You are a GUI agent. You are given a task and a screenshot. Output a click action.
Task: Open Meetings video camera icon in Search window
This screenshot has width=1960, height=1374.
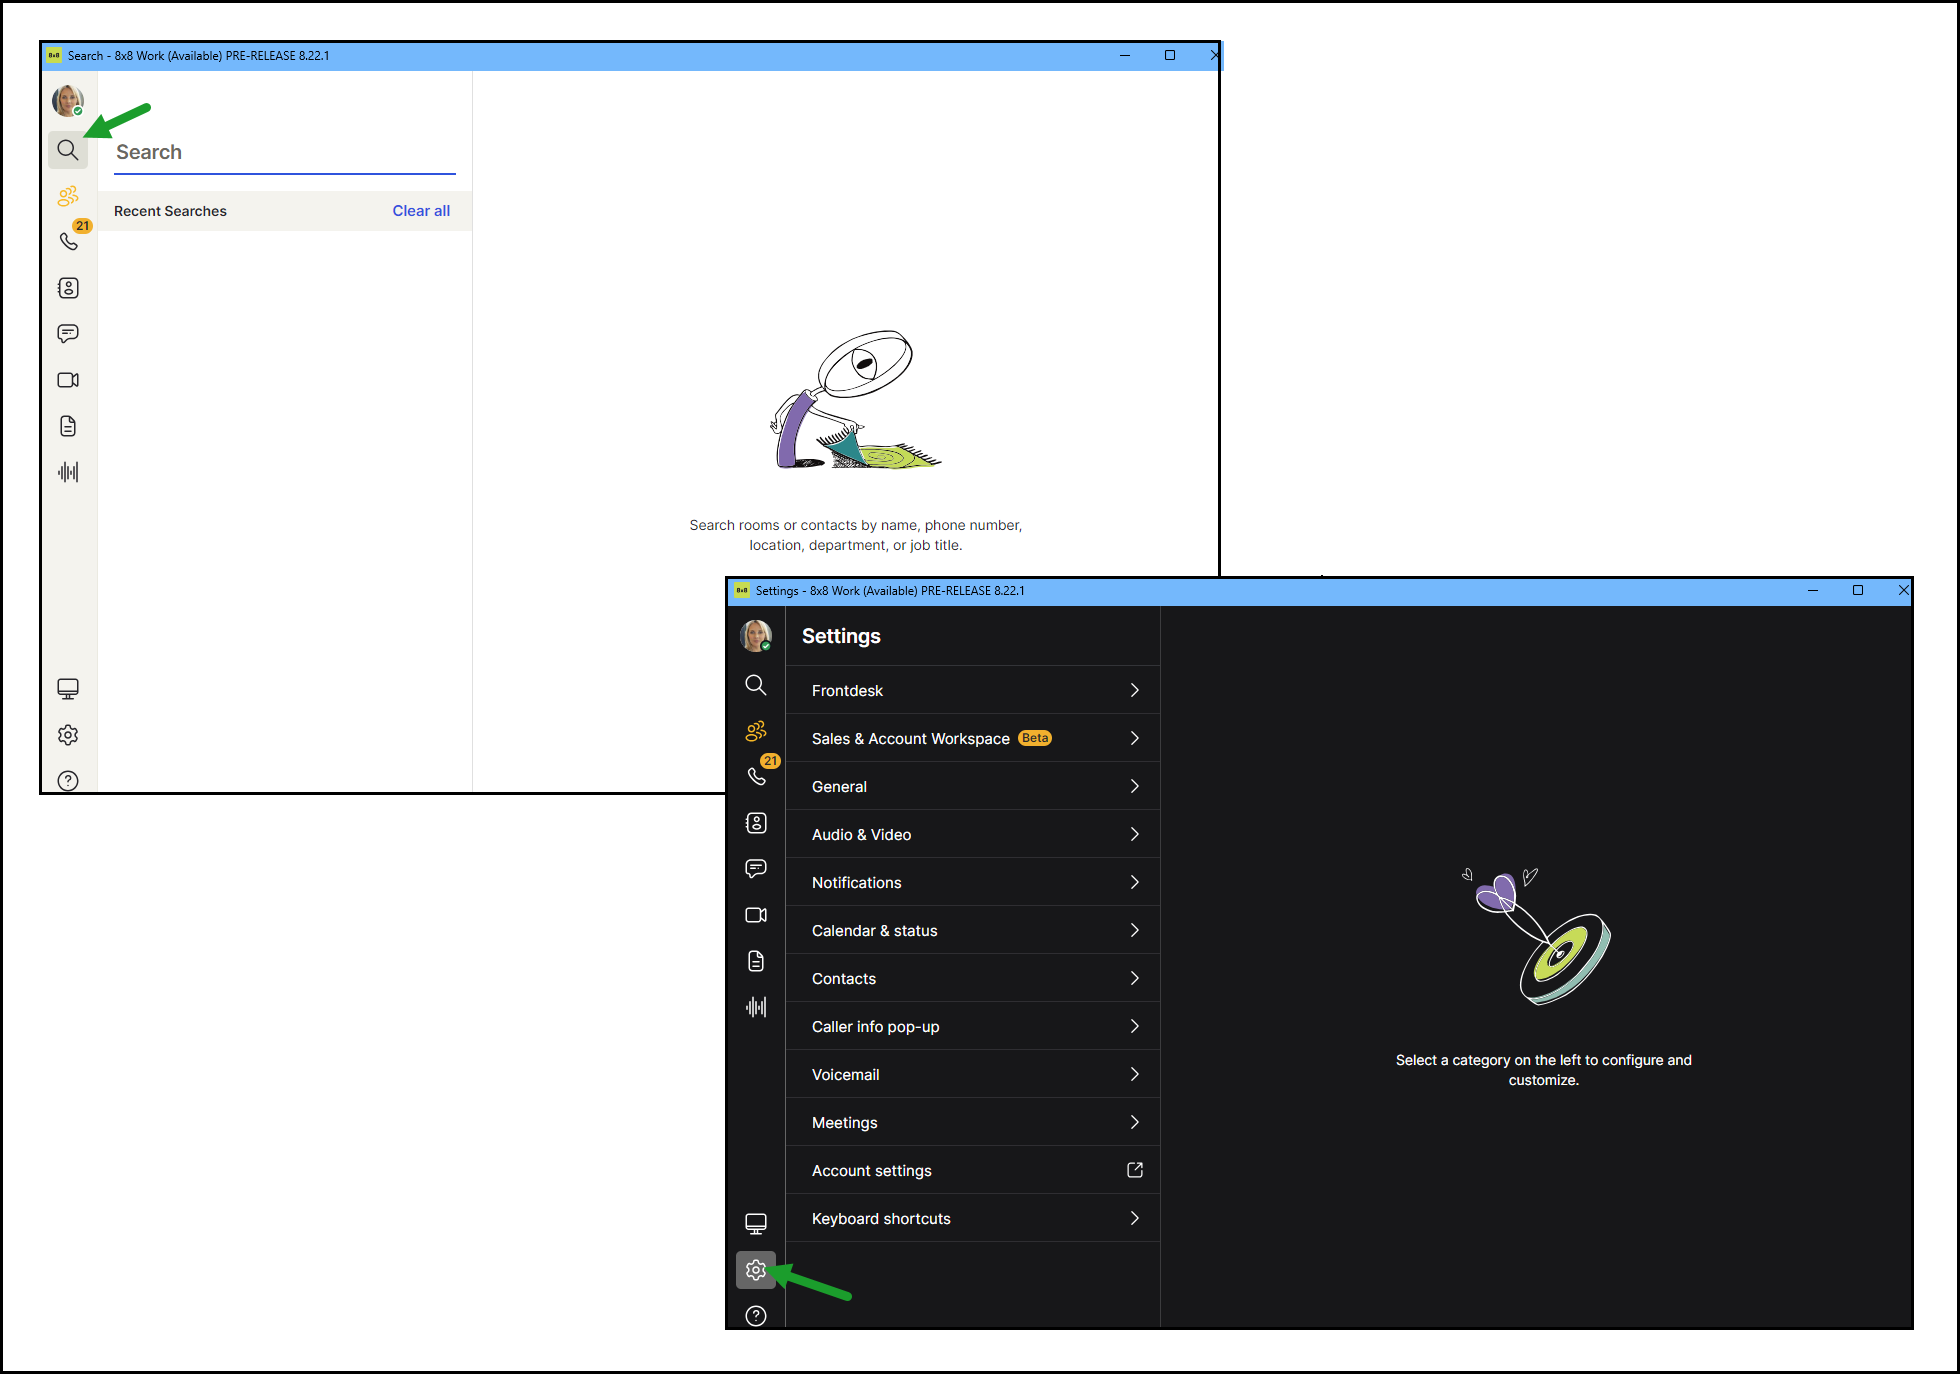point(68,380)
